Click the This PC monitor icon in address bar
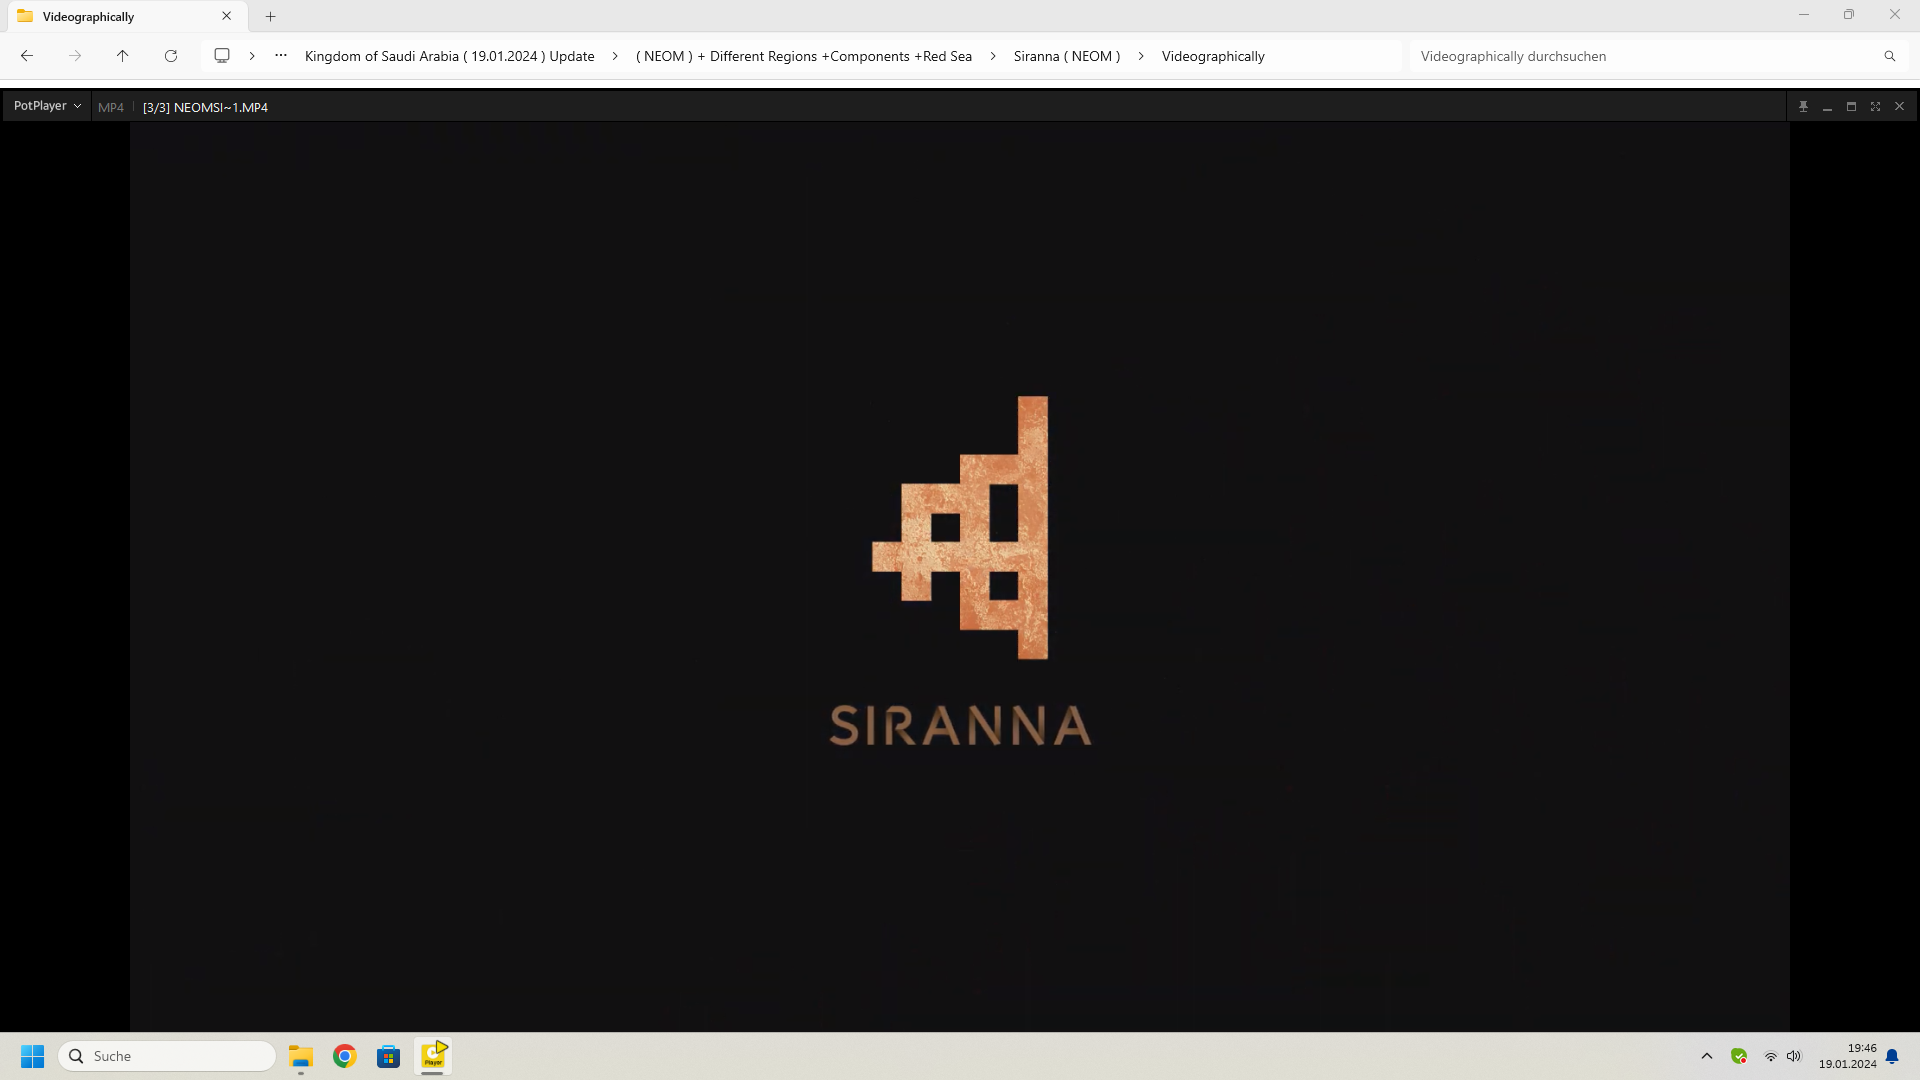The width and height of the screenshot is (1920, 1080). click(222, 56)
